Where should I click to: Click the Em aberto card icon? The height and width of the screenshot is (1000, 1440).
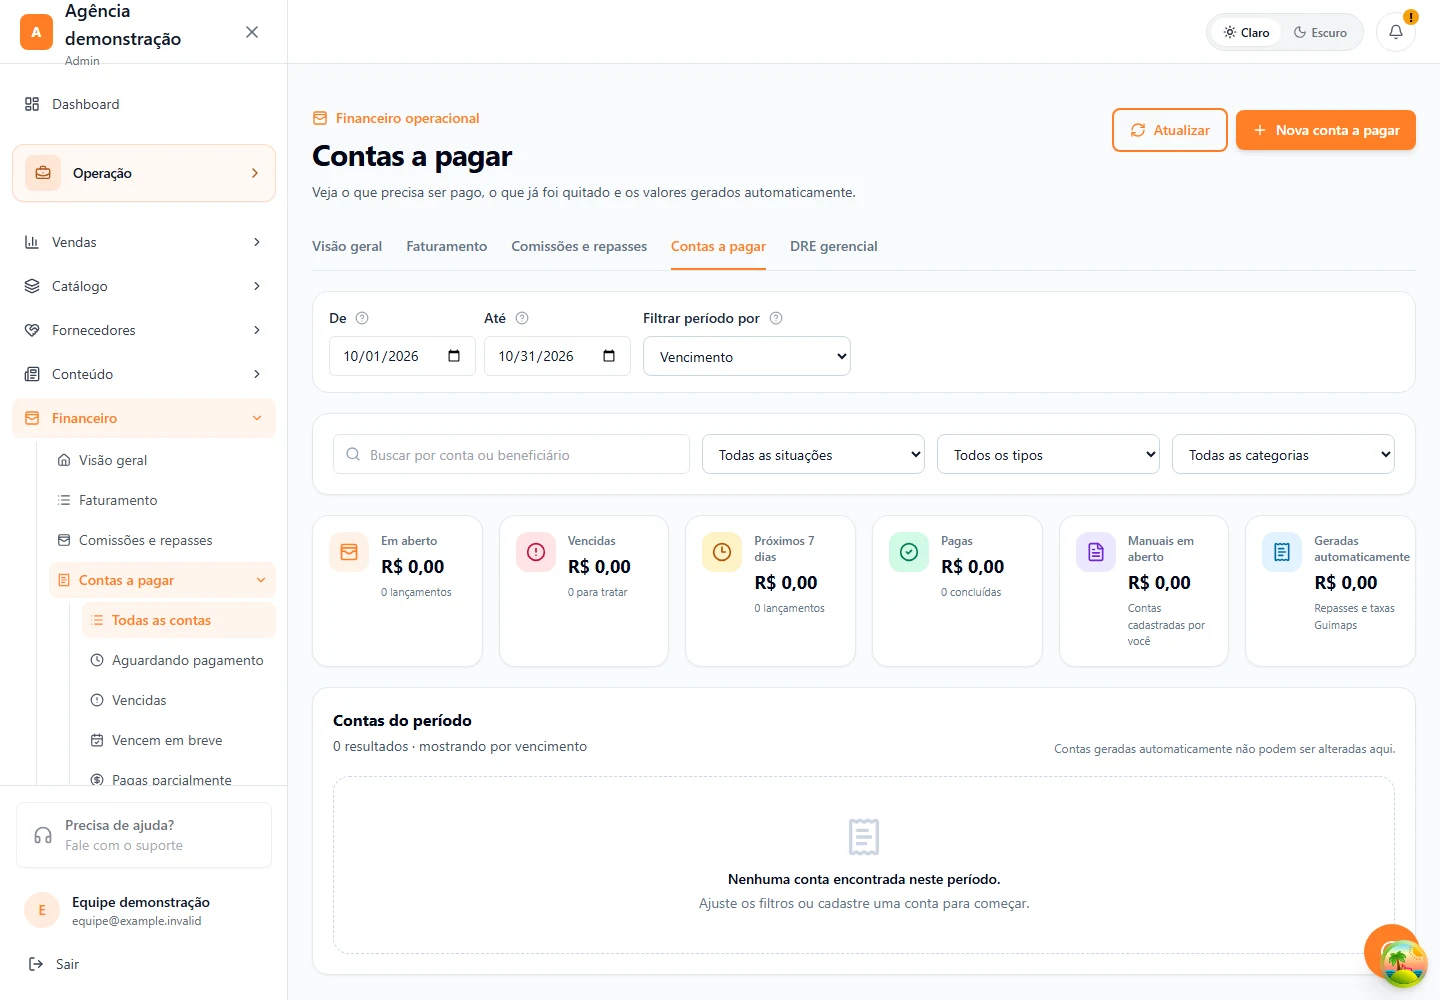349,552
